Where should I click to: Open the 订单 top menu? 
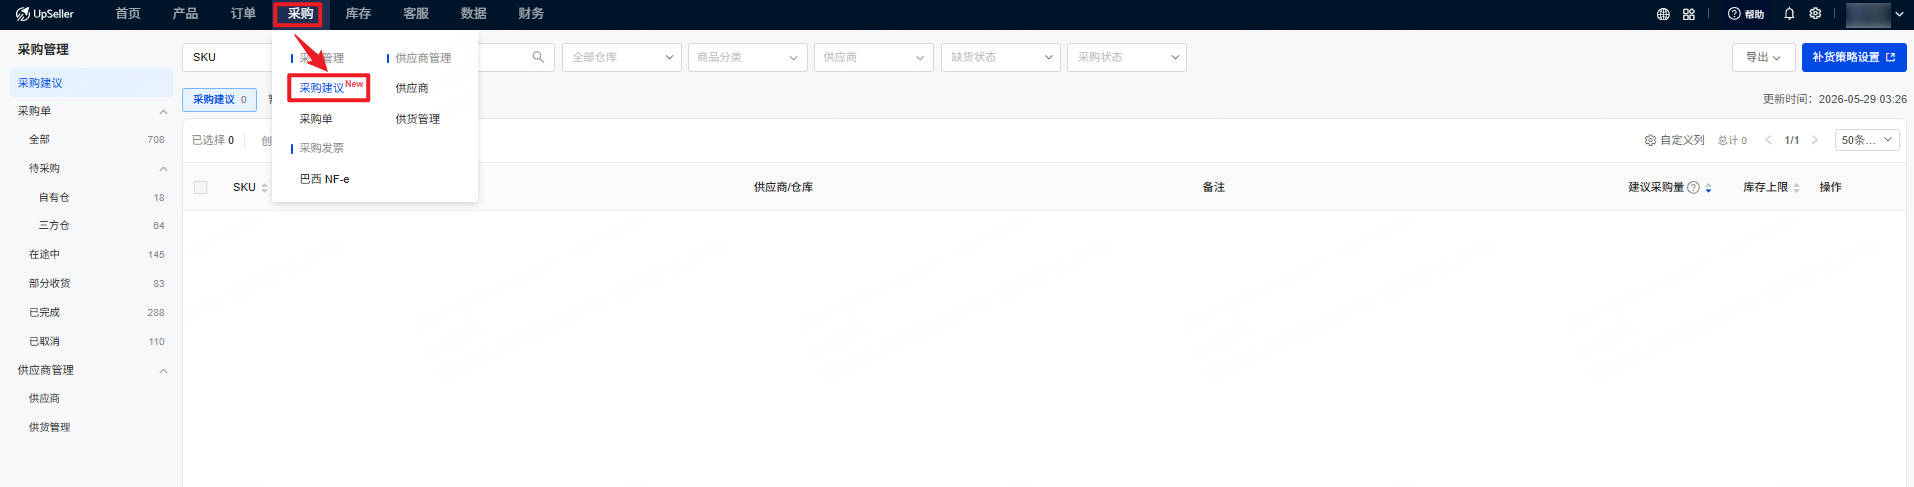pyautogui.click(x=243, y=14)
